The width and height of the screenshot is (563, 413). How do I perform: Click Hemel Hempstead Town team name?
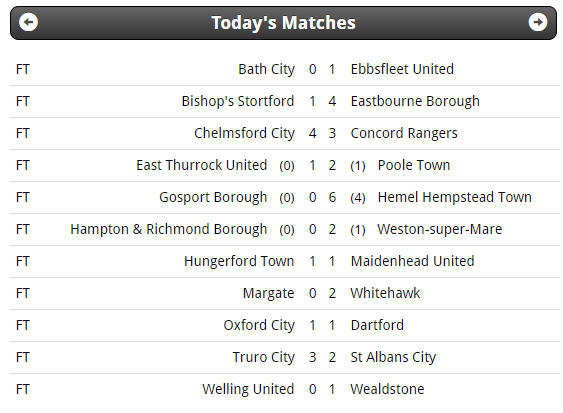coord(455,197)
